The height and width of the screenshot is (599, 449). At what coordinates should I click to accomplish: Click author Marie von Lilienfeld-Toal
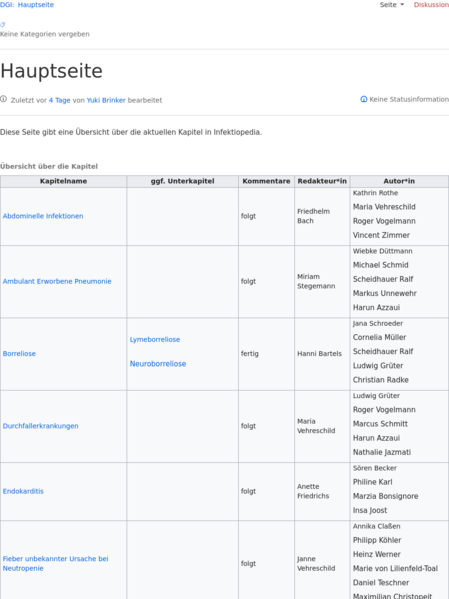395,568
